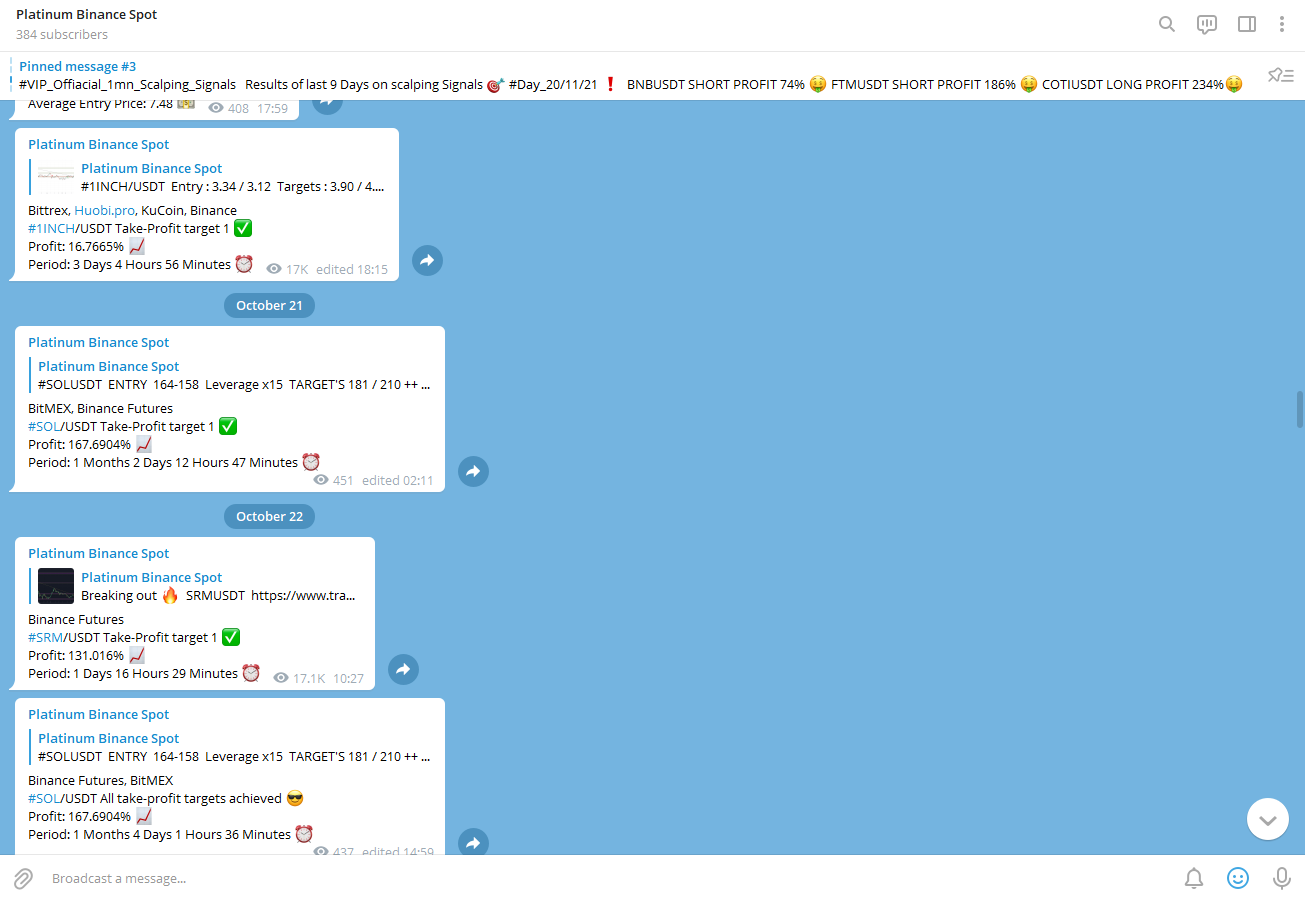Open the quoted SOLUSDT reply above Binance Futures, BitMEX
This screenshot has width=1305, height=900.
point(231,747)
